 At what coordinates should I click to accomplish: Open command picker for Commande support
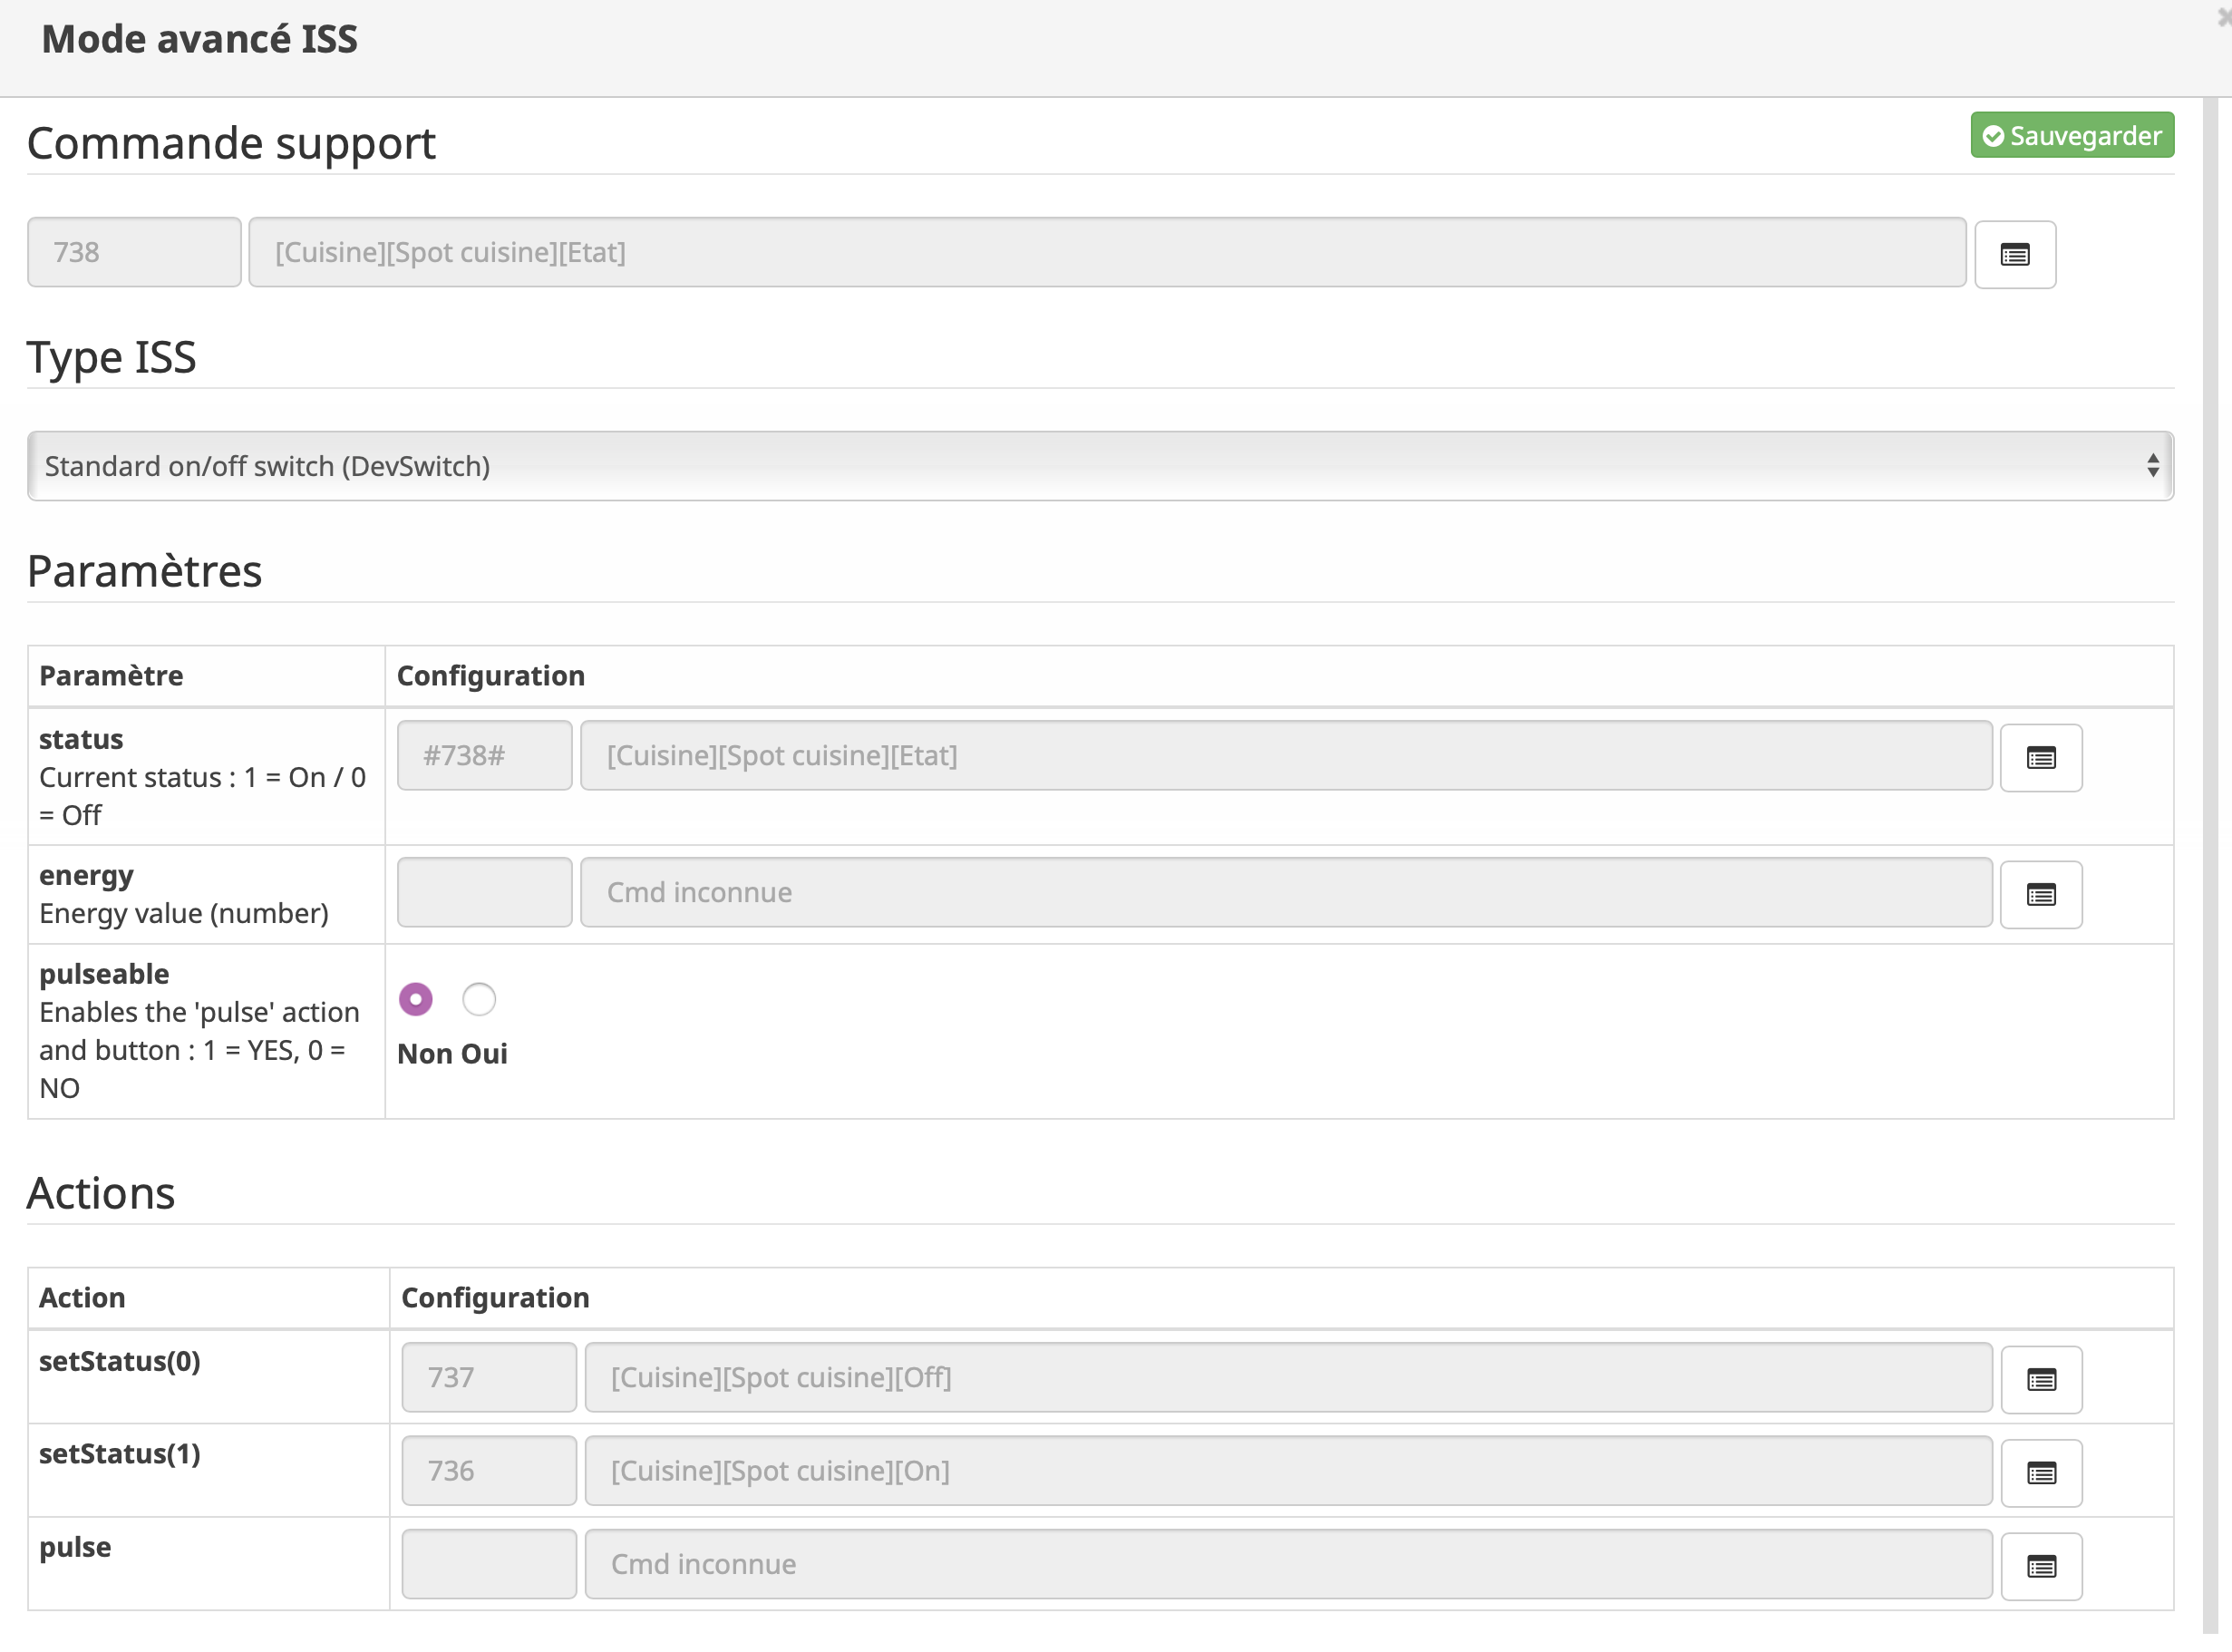(x=2014, y=254)
